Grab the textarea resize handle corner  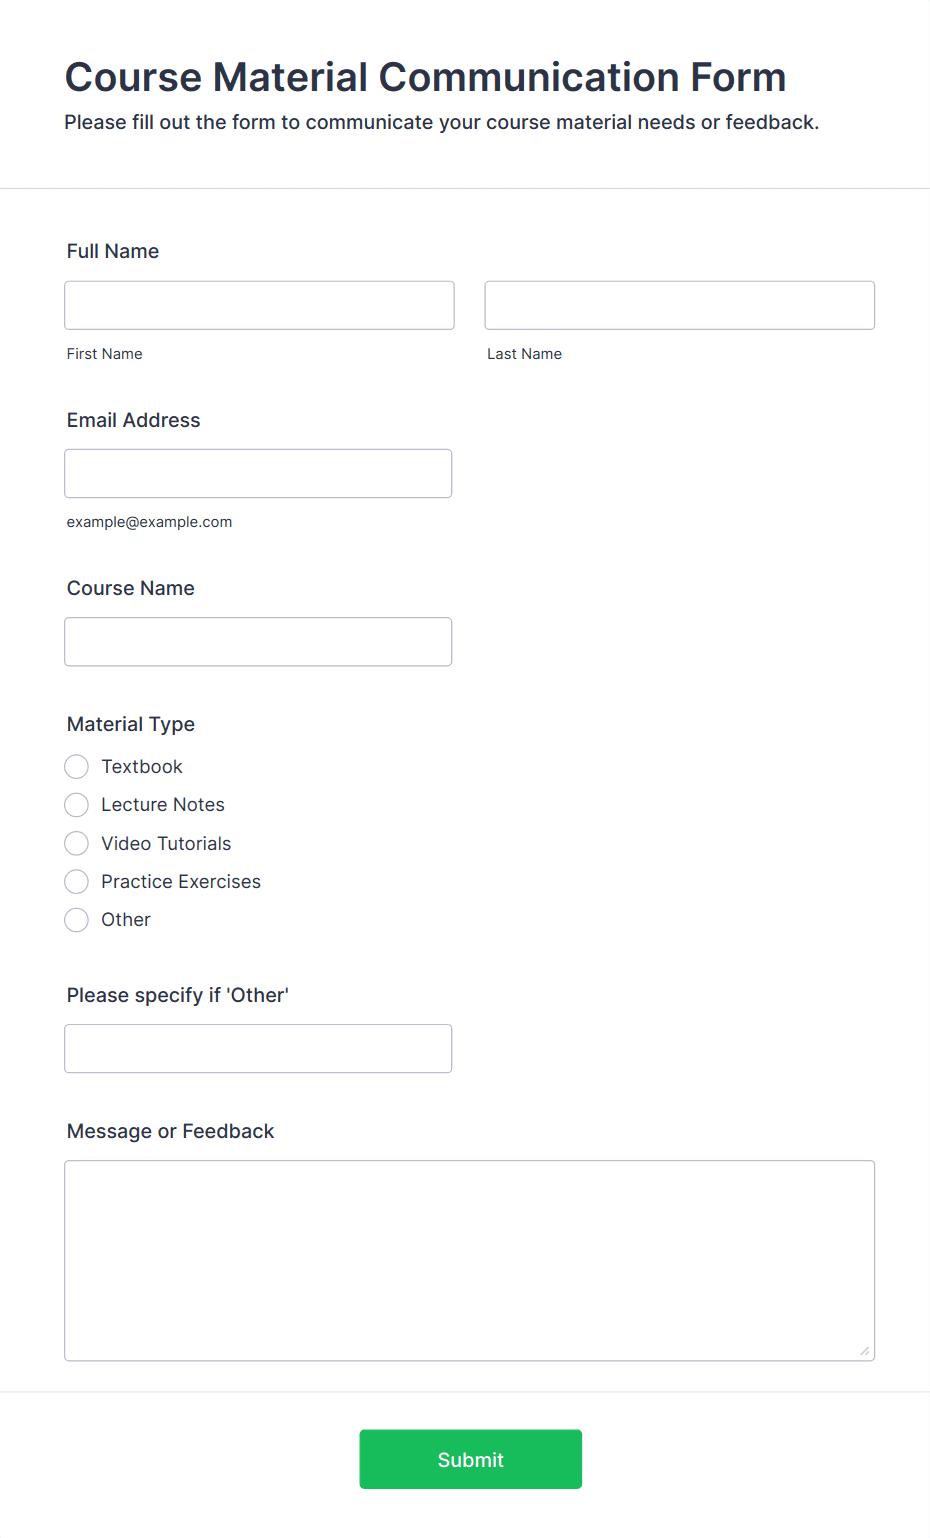tap(865, 1351)
